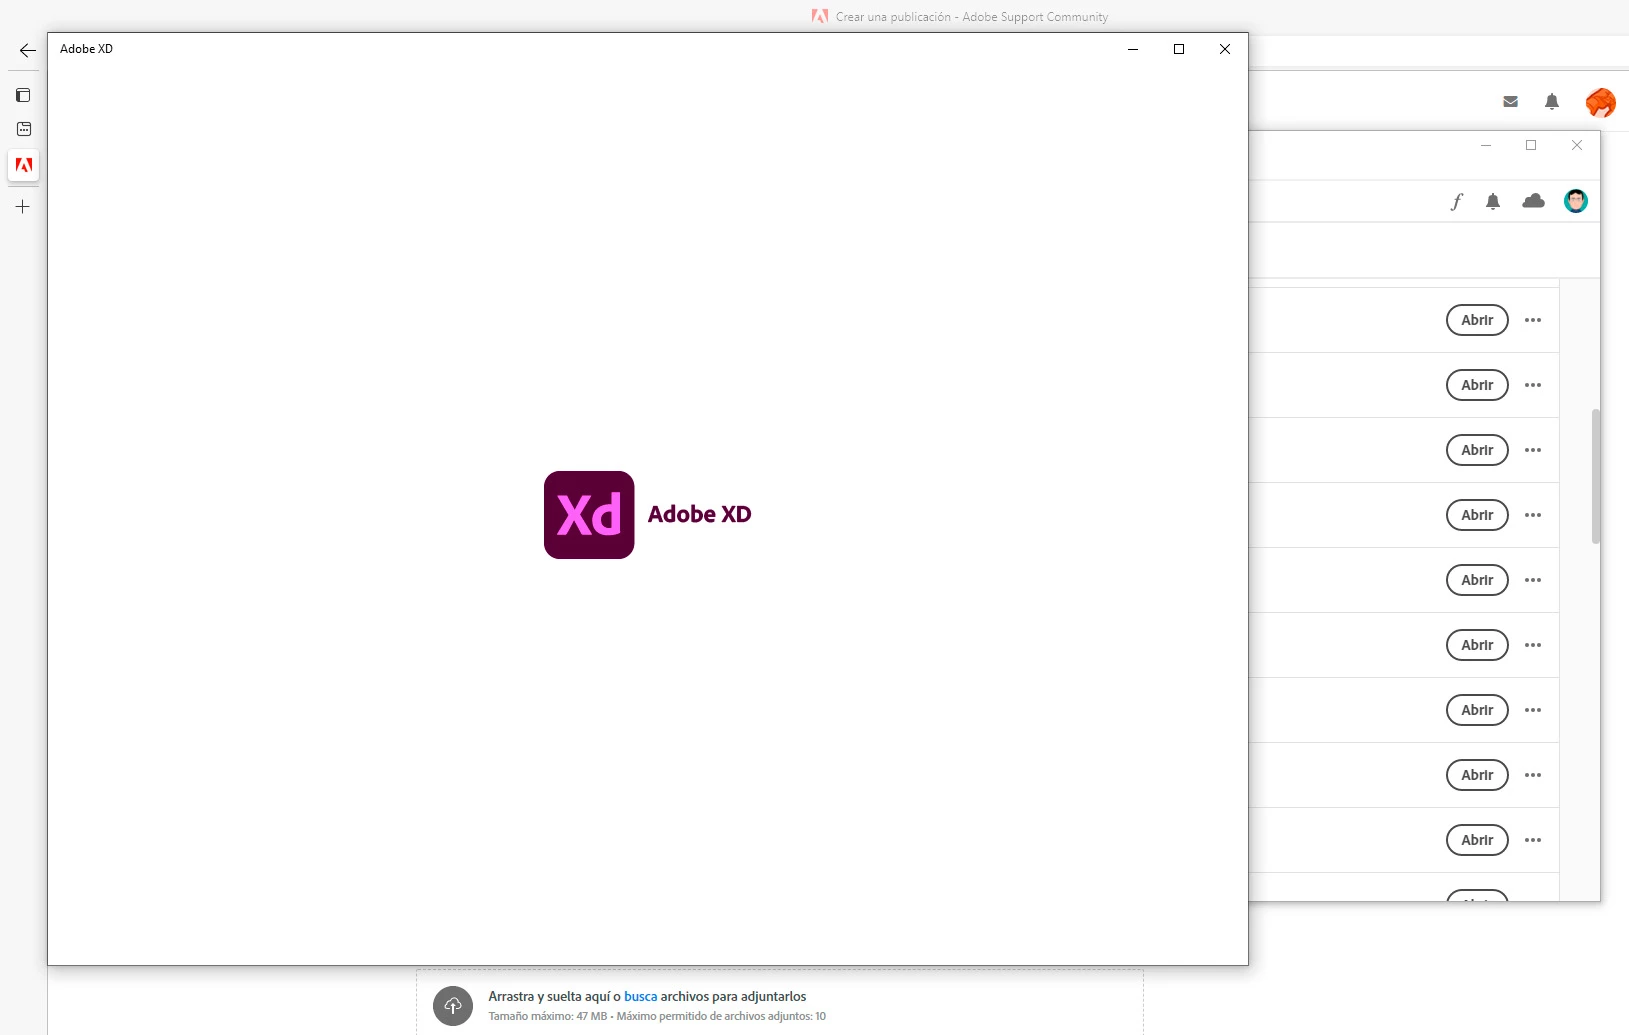Maximize the Adobe XD window
Viewport: 1629px width, 1035px height.
click(x=1179, y=49)
